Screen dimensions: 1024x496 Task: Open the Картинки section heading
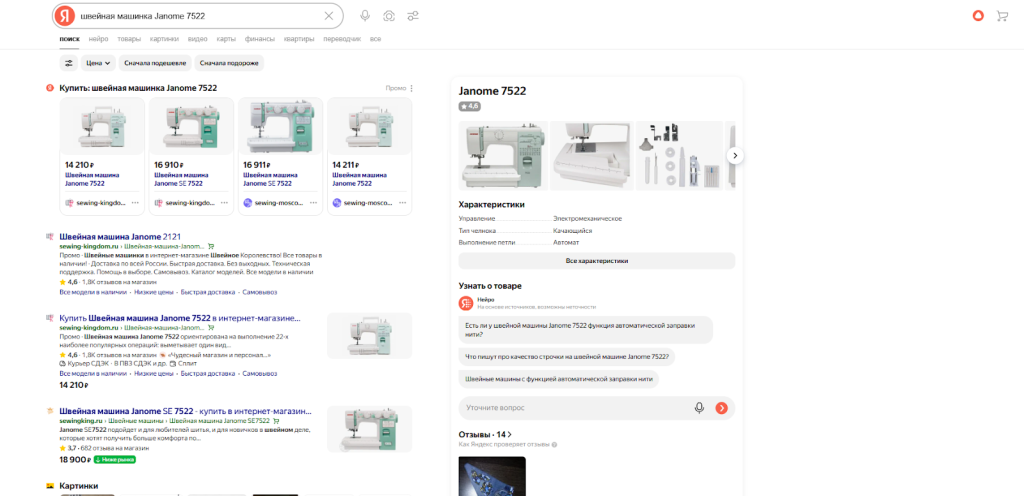[x=78, y=486]
